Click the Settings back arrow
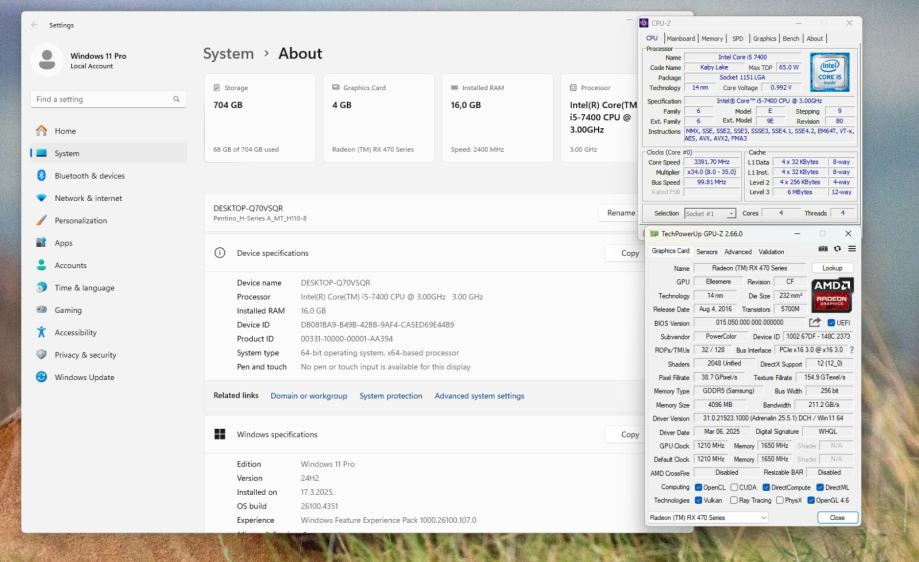The width and height of the screenshot is (919, 562). [x=36, y=25]
